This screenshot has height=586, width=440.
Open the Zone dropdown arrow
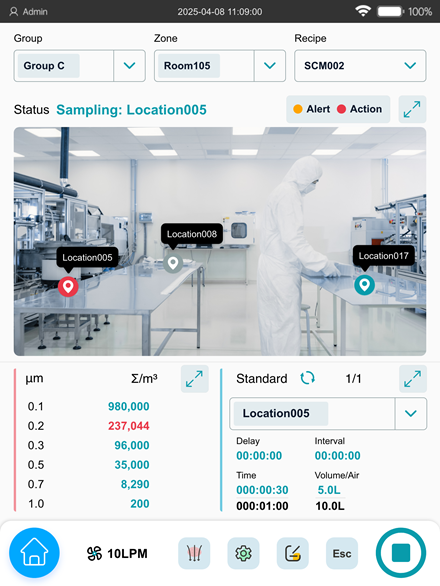tap(270, 66)
